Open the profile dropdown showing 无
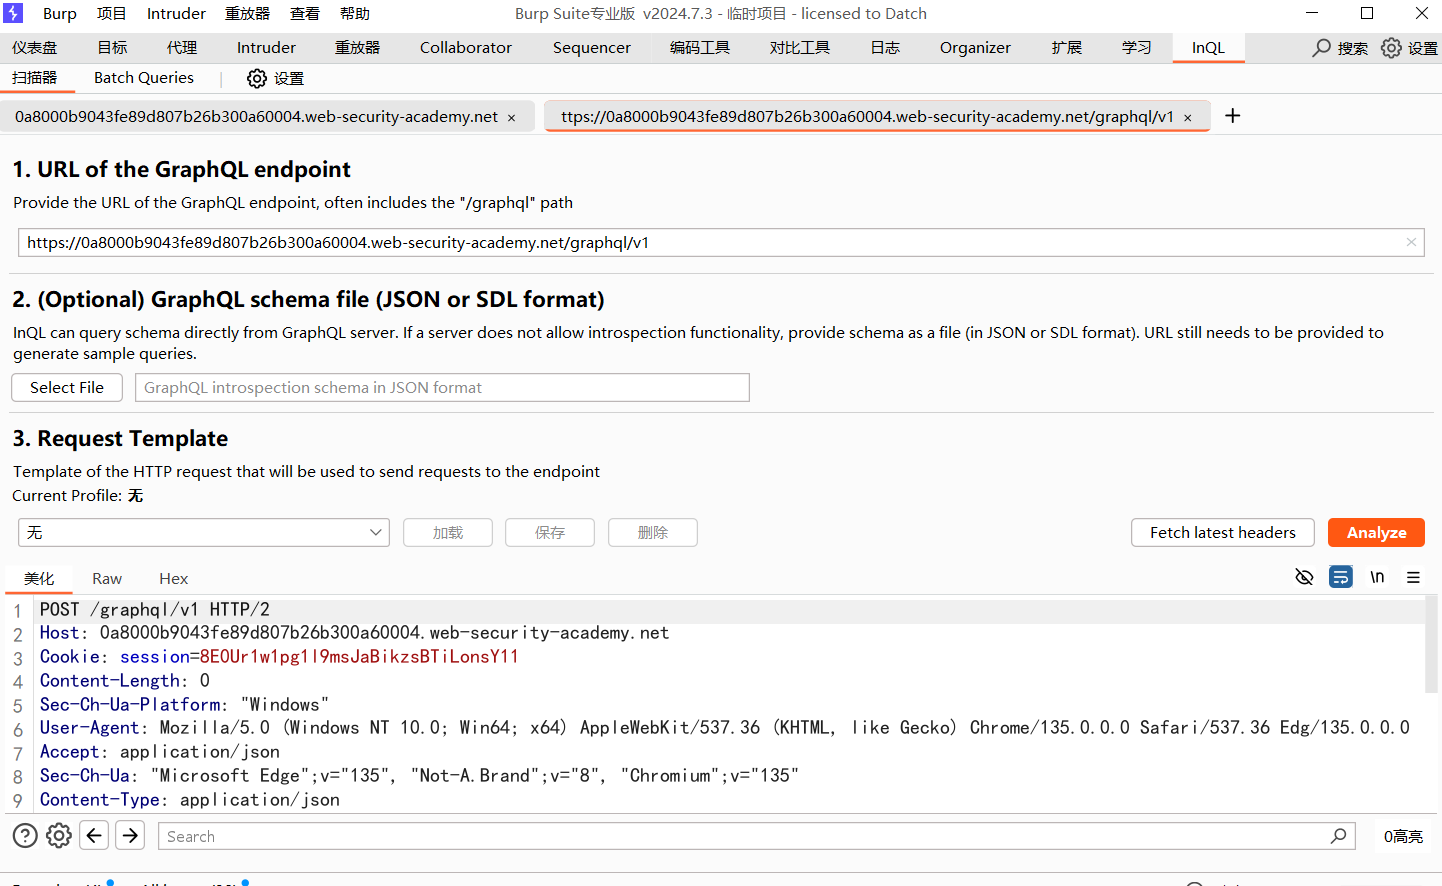Screen dimensions: 1442x886 pyautogui.click(x=203, y=532)
